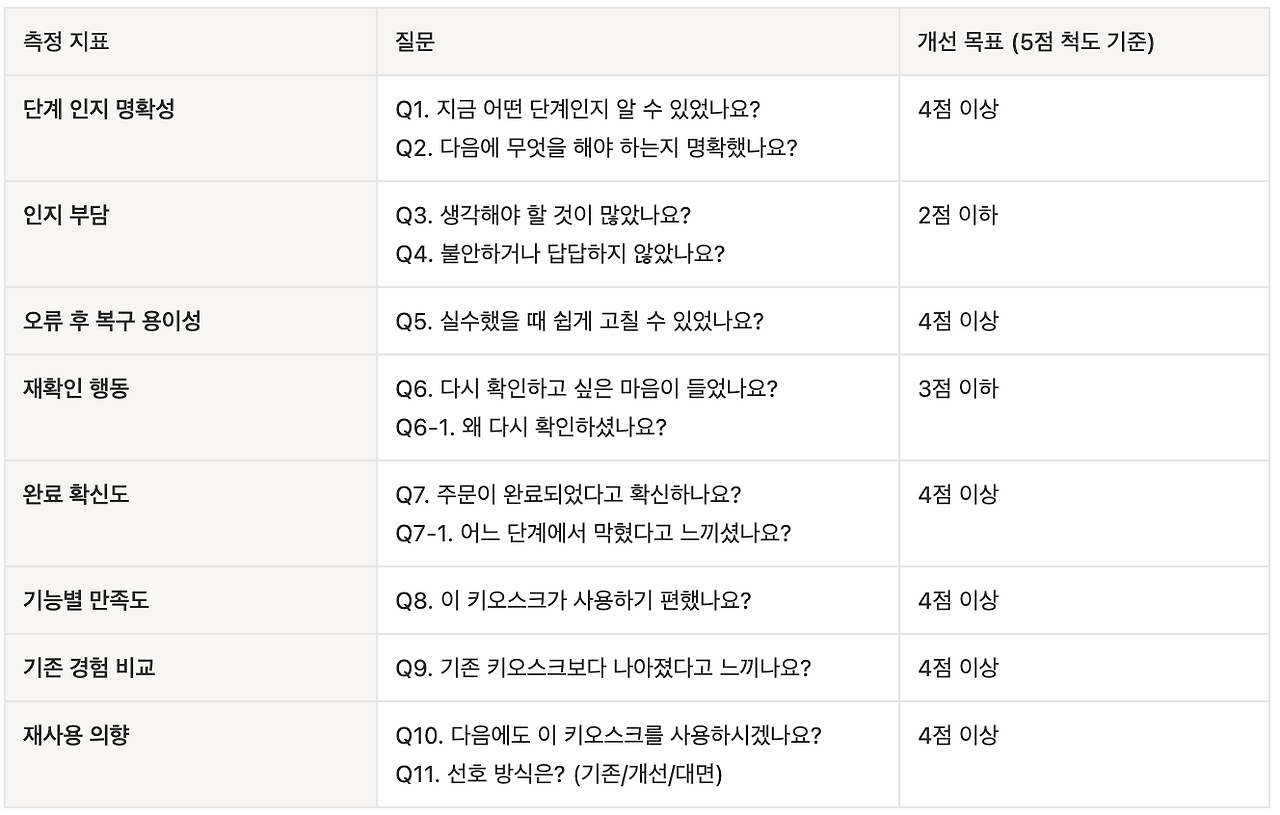
Task: Click the 개선 목표 (5점 척도 기준) header
Action: 1035,42
